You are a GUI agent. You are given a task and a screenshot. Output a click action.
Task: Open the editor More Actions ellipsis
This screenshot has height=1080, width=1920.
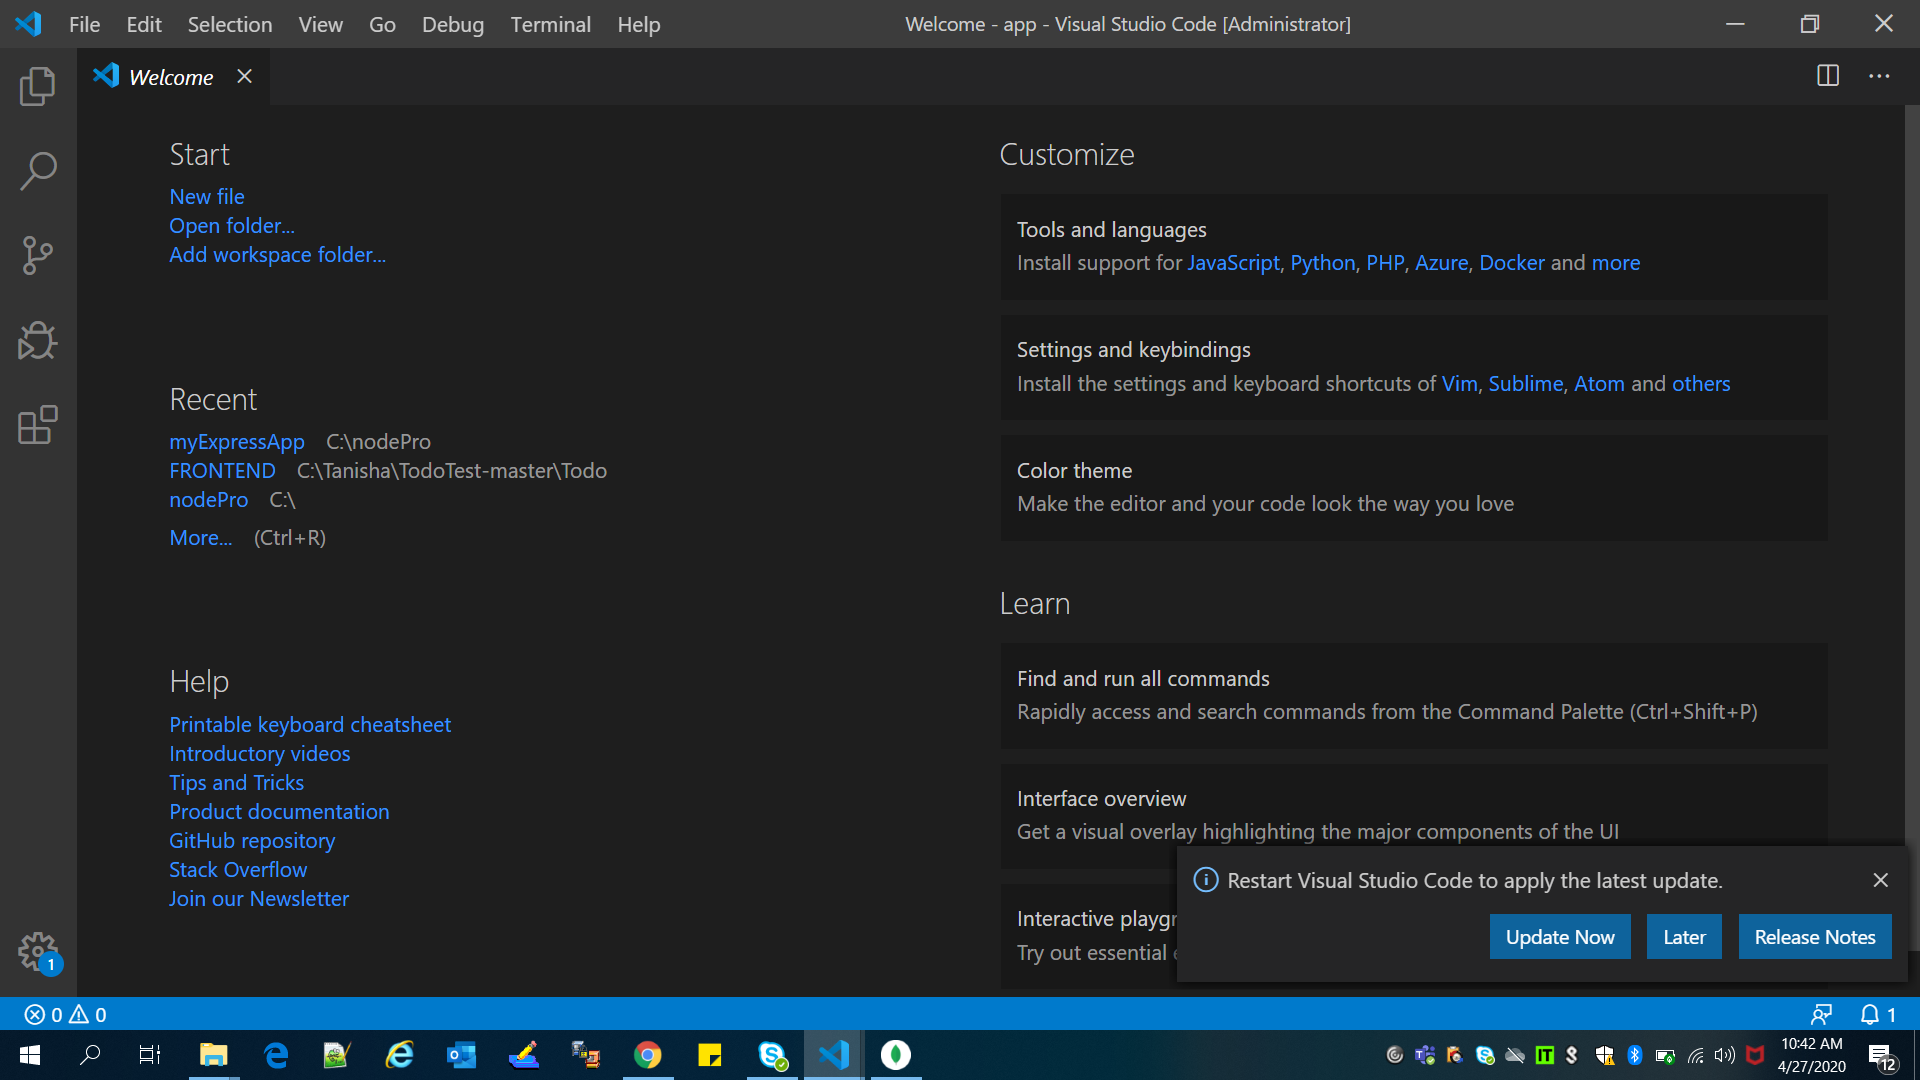point(1879,76)
